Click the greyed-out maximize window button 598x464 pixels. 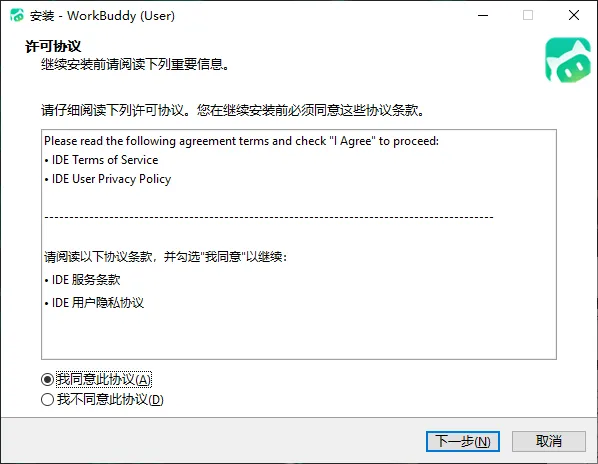click(x=528, y=15)
